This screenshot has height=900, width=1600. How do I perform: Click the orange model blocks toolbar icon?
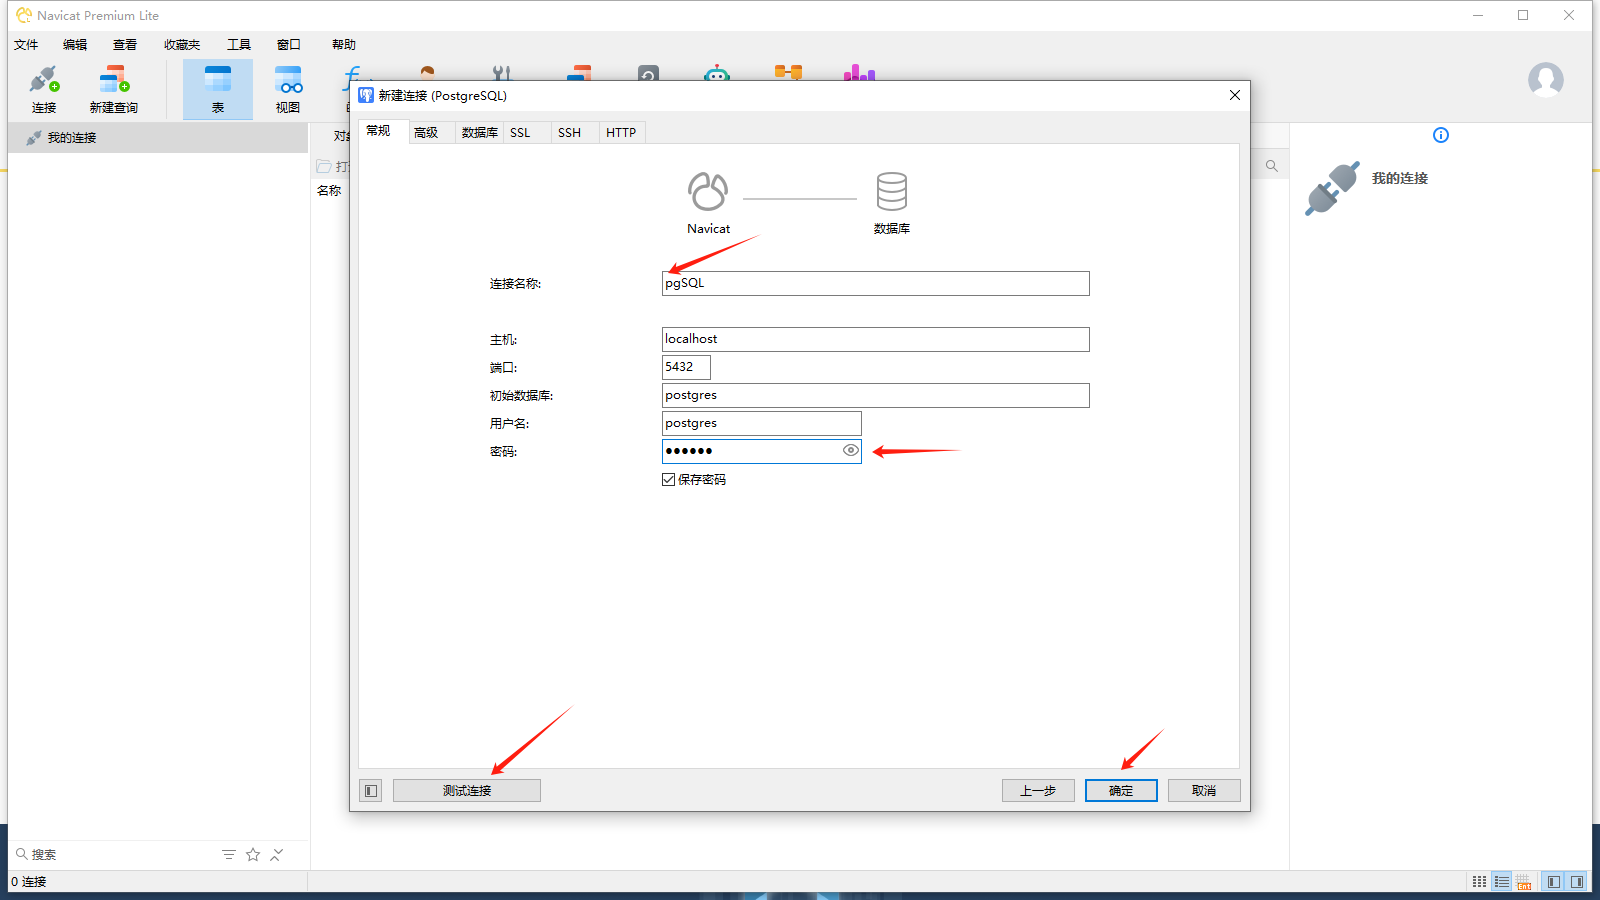[788, 72]
